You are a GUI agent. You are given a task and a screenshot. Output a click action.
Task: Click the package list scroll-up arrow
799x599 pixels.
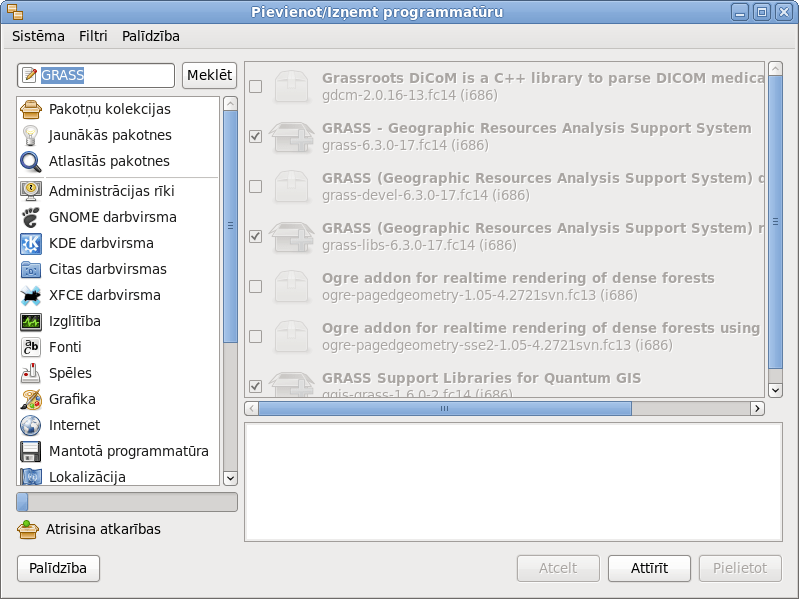(775, 69)
